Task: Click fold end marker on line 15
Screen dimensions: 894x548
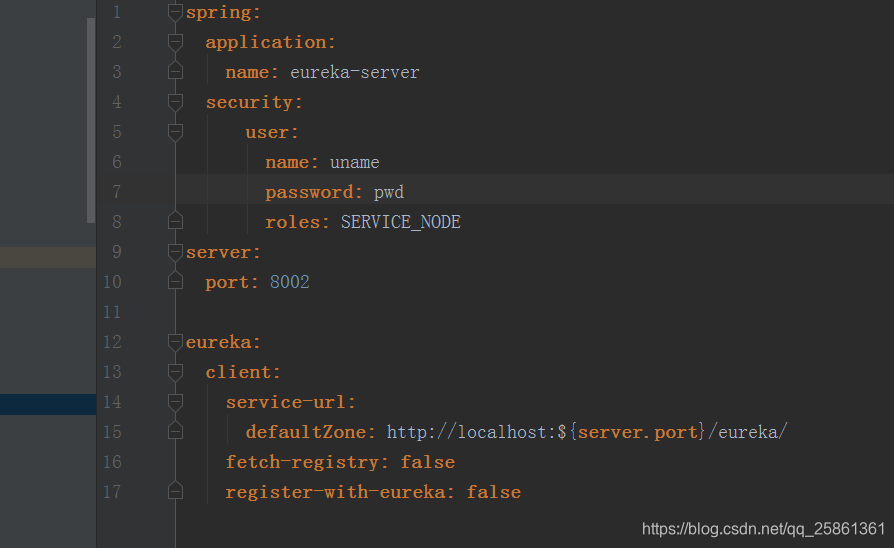Action: point(175,431)
